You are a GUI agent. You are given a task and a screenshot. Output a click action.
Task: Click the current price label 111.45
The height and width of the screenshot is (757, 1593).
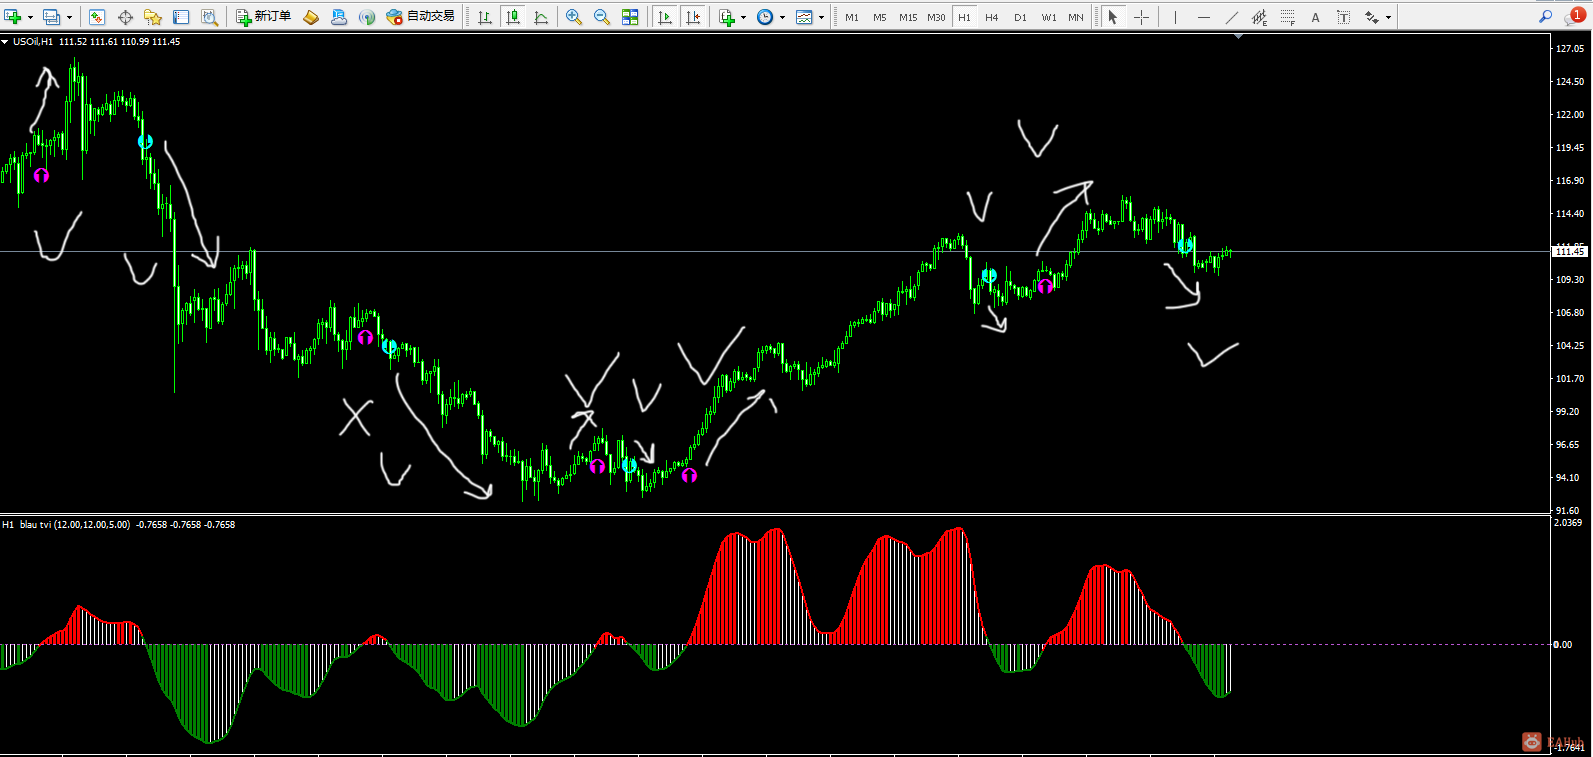coord(1570,251)
